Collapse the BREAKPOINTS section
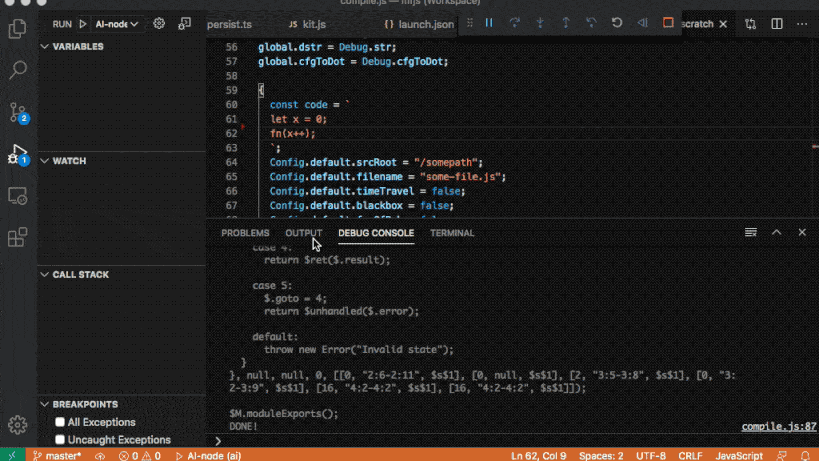The width and height of the screenshot is (819, 461). (x=44, y=404)
